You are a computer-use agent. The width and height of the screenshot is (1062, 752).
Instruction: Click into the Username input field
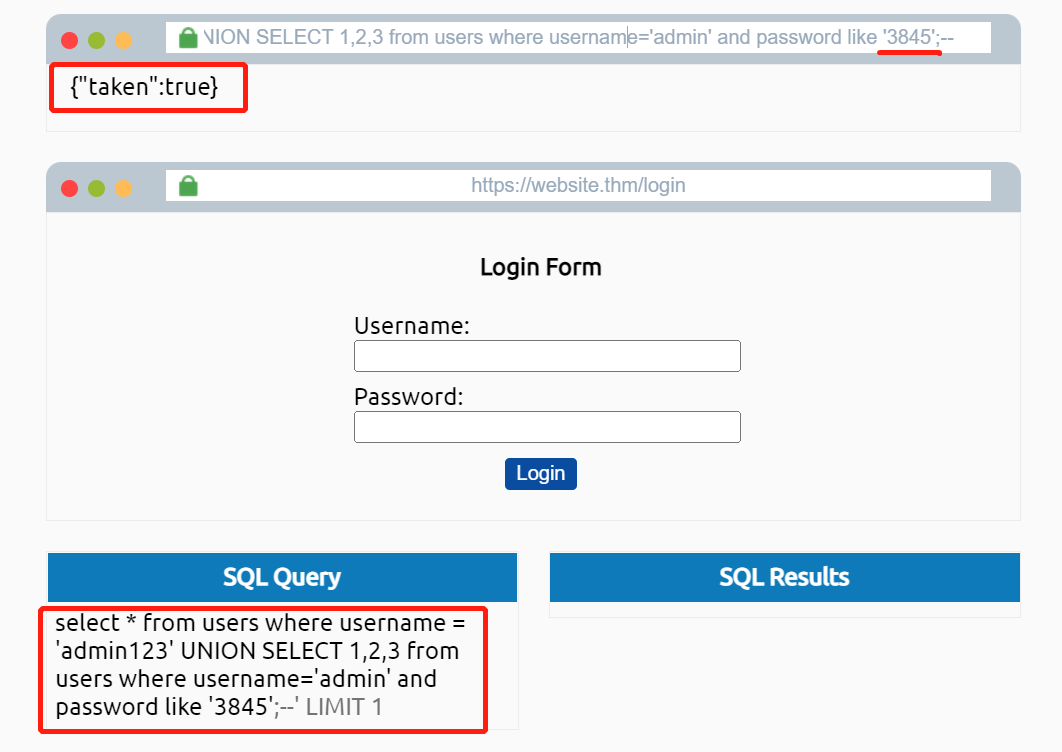(547, 356)
